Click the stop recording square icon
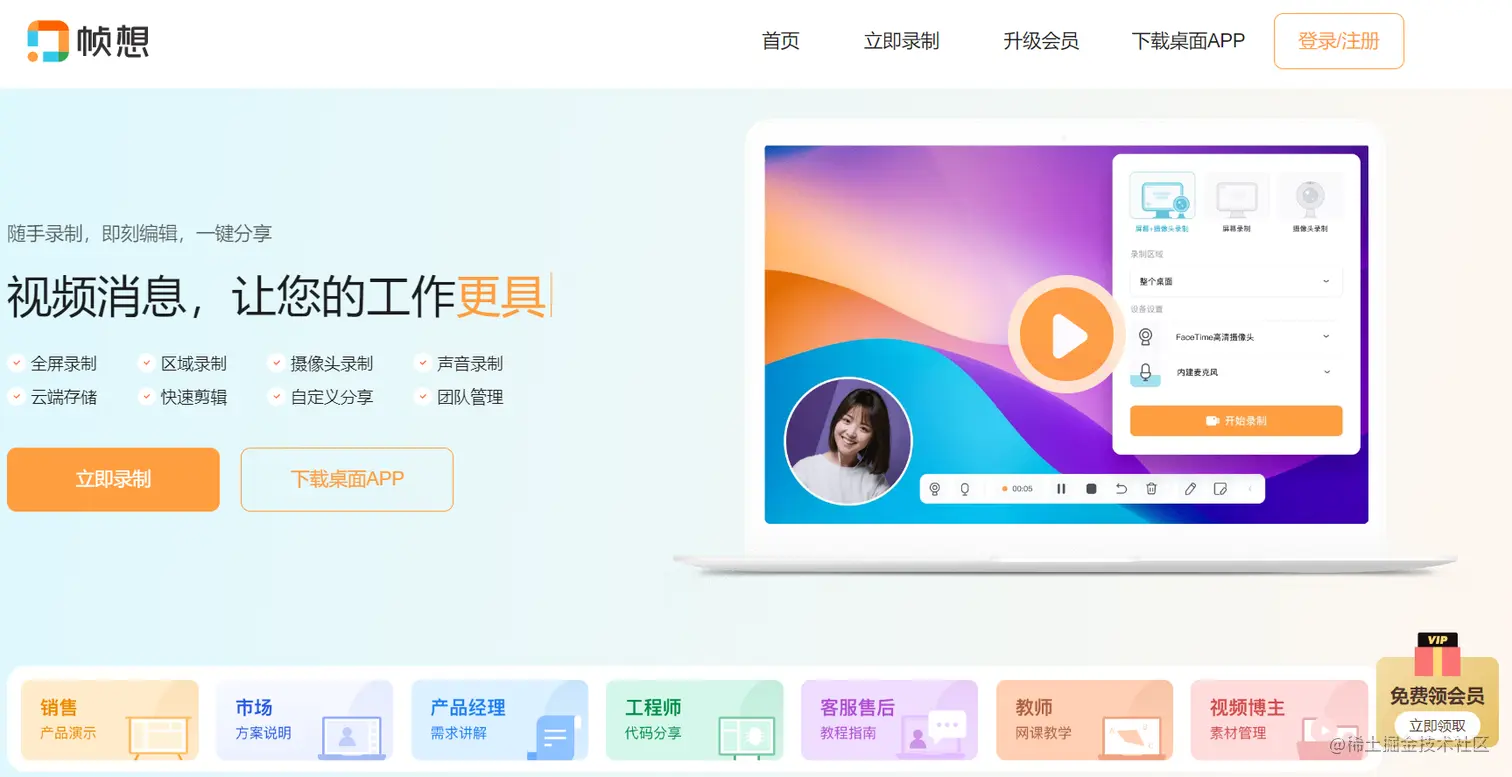The height and width of the screenshot is (777, 1512). click(1092, 489)
